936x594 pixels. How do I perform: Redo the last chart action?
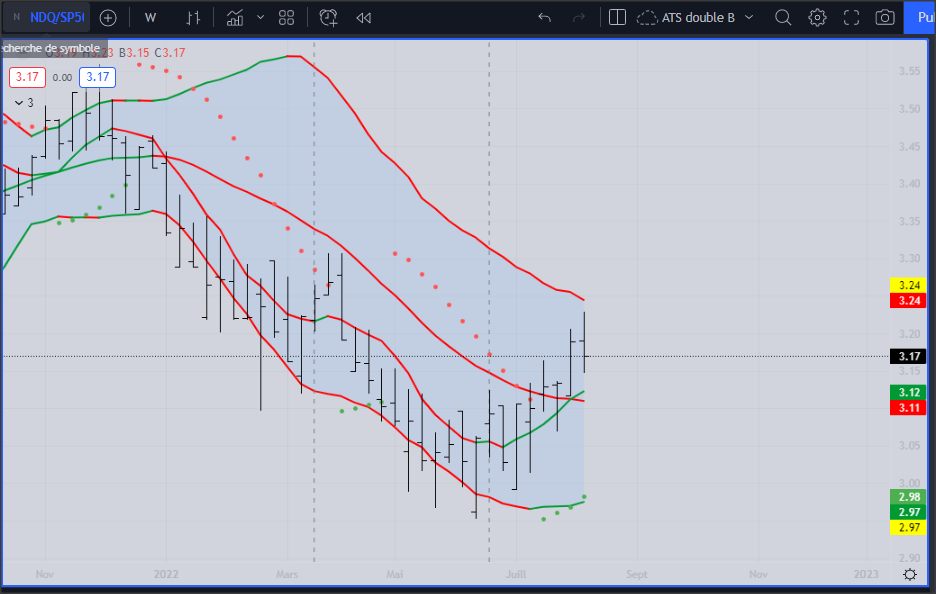[578, 18]
